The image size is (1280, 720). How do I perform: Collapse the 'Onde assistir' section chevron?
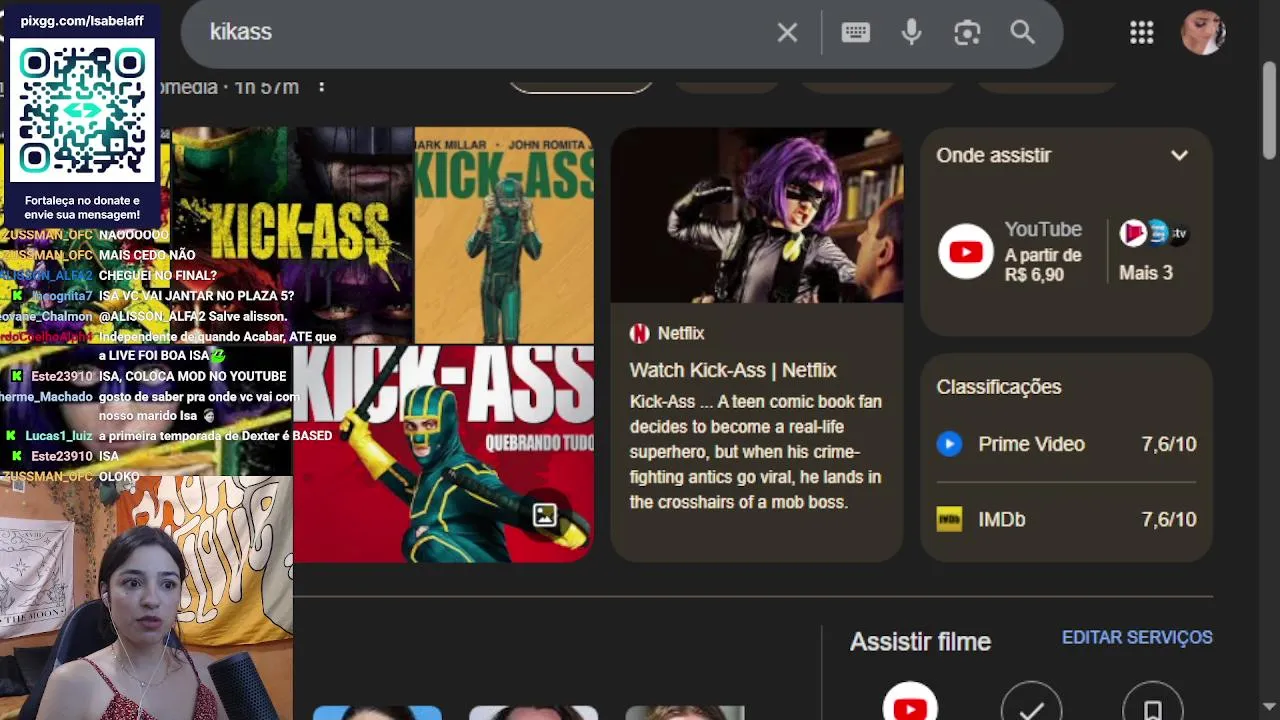click(1179, 155)
